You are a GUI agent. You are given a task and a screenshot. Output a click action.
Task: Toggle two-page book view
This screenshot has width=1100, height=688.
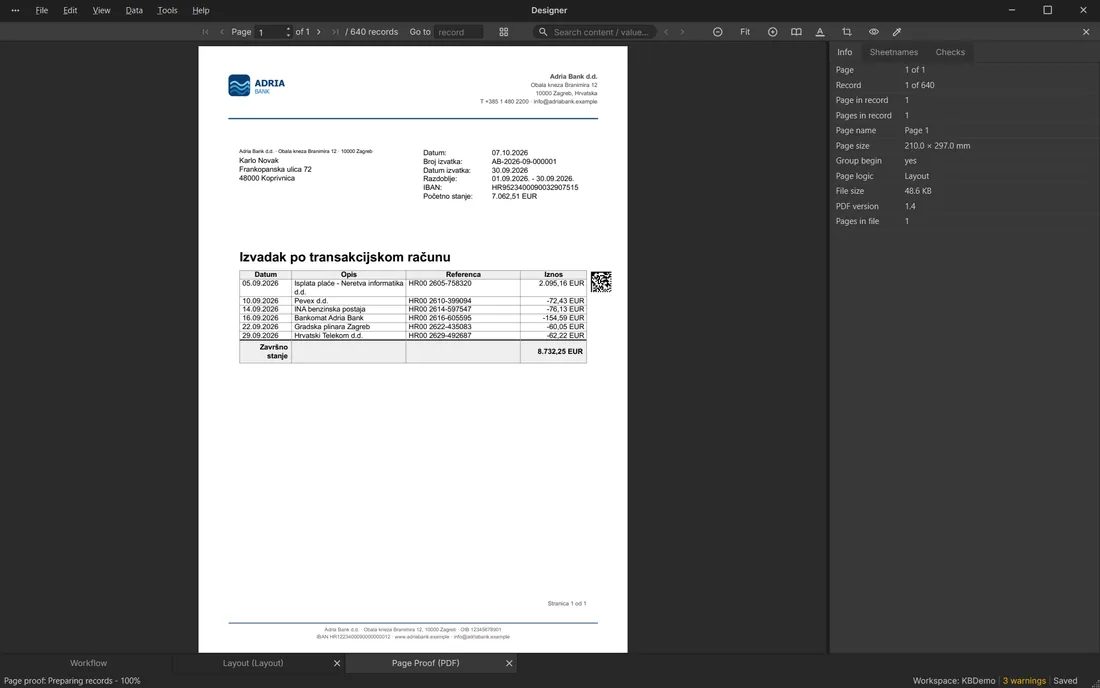click(x=796, y=32)
